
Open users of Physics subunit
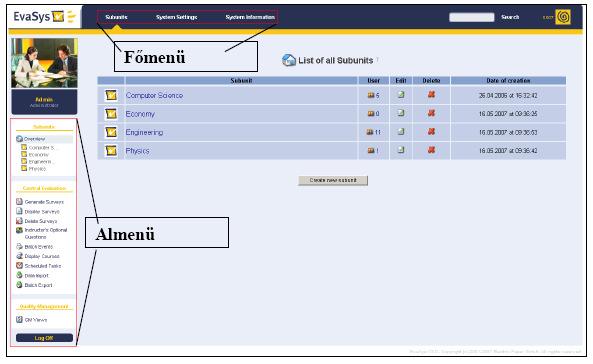click(373, 151)
